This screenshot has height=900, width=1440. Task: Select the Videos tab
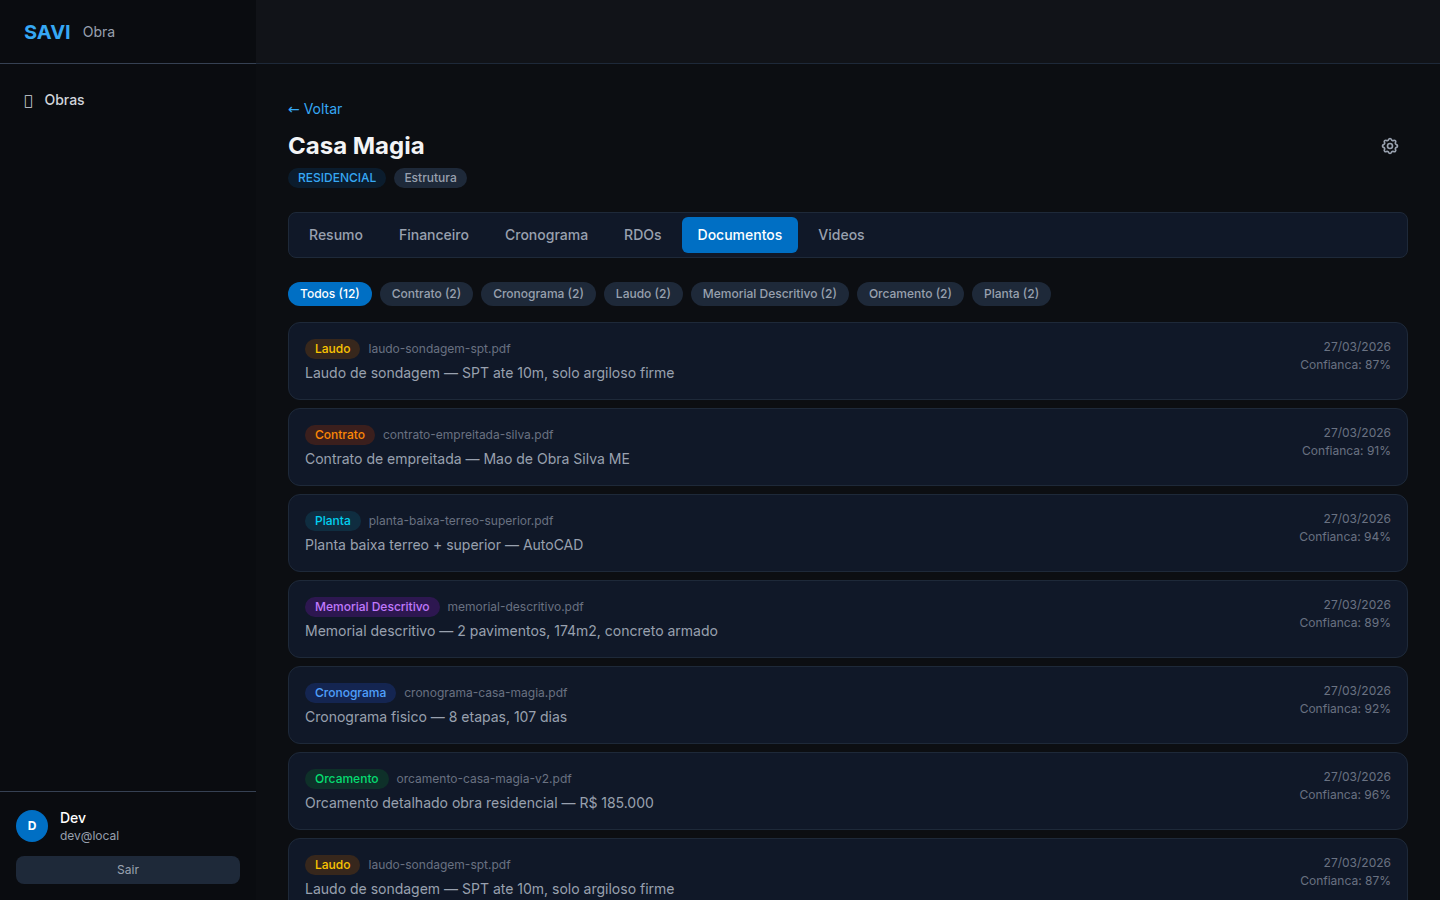841,235
